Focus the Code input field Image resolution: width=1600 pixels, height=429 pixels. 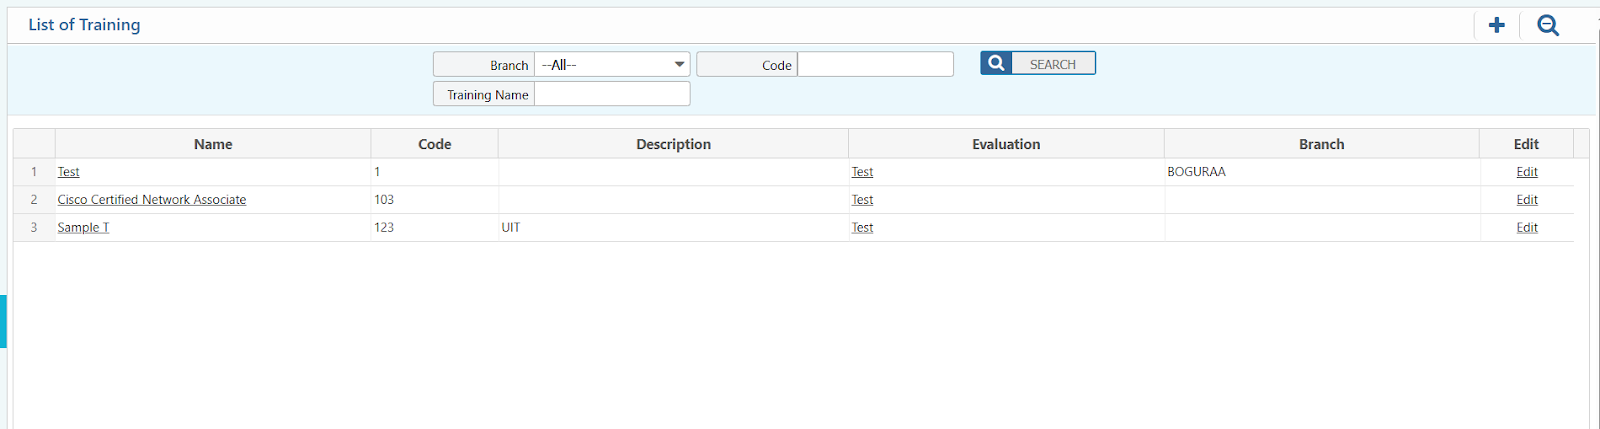[x=875, y=65]
